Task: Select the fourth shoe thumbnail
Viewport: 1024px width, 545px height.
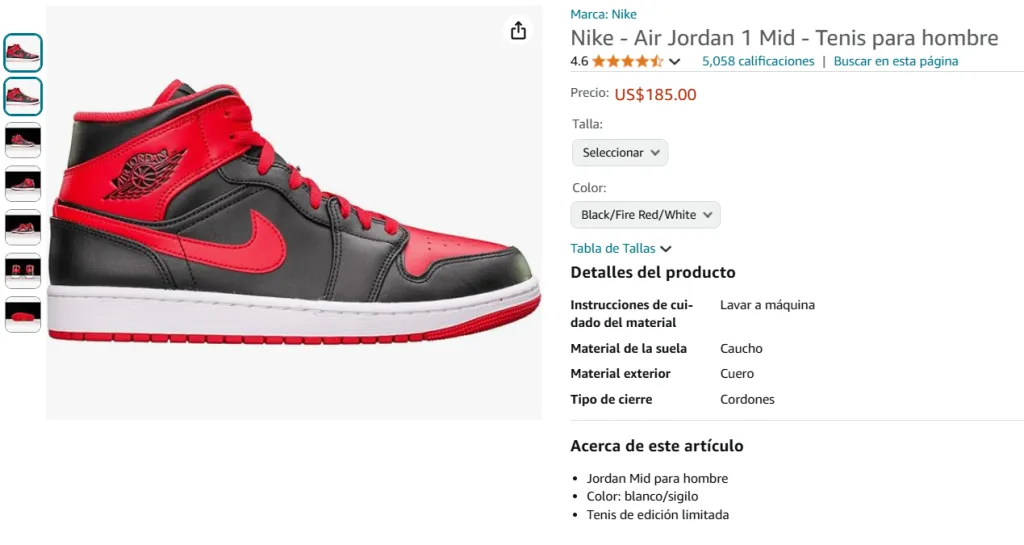Action: coord(23,183)
